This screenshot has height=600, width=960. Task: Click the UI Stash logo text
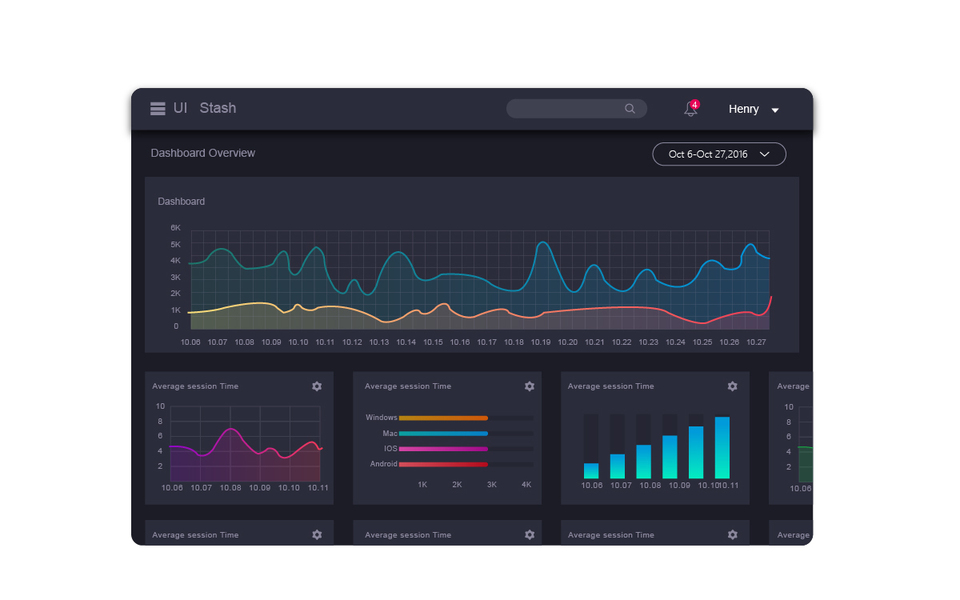click(x=204, y=108)
